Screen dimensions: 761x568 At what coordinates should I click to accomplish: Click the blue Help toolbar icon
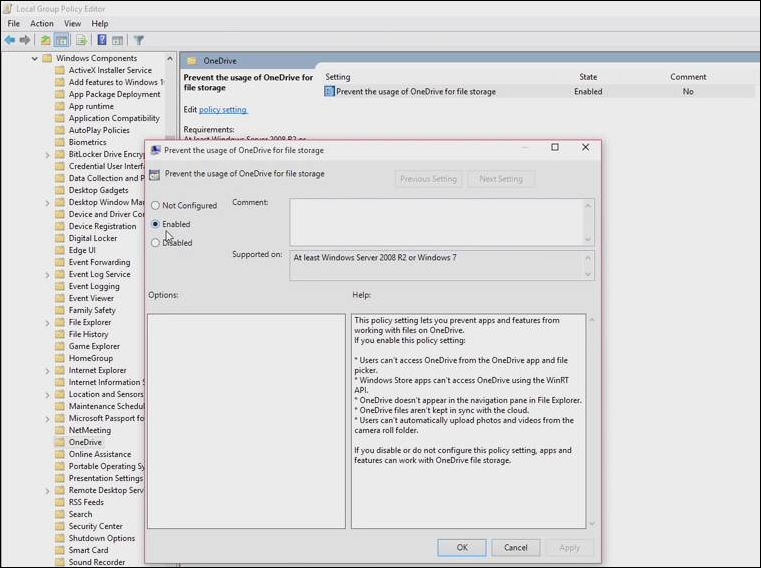click(x=102, y=40)
